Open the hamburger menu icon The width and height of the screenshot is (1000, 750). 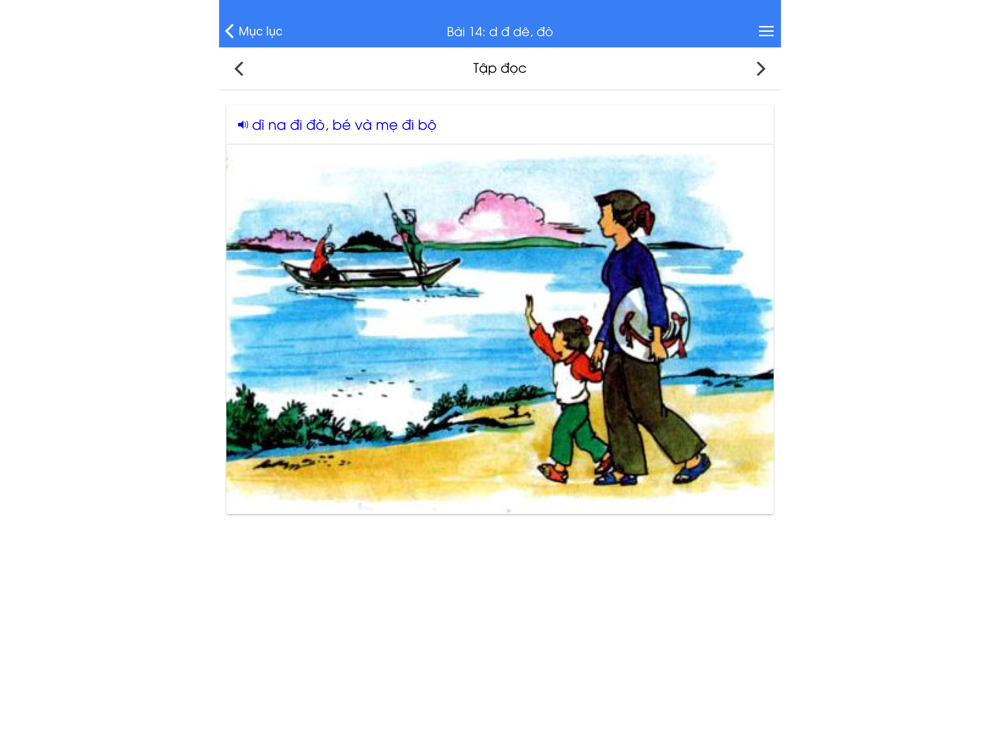[766, 31]
